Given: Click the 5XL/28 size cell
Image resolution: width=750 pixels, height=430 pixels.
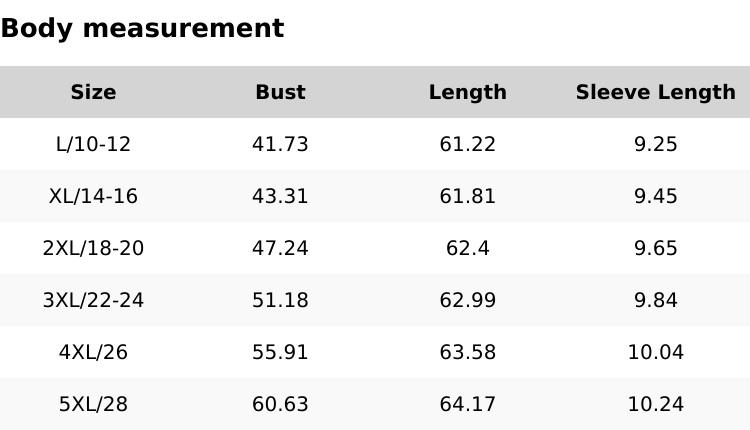Looking at the screenshot, I should [x=93, y=404].
